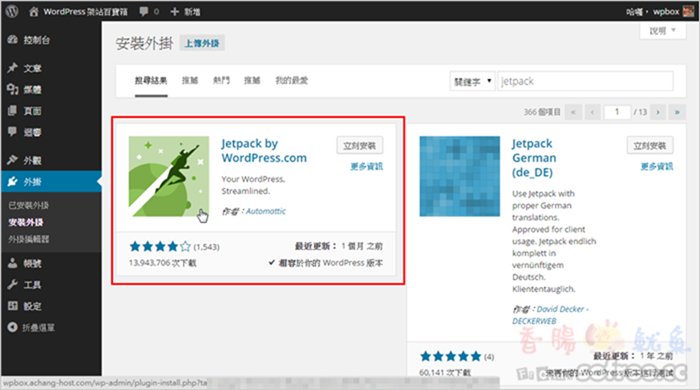Click the tools wrench icon
700x390 pixels.
coord(12,284)
